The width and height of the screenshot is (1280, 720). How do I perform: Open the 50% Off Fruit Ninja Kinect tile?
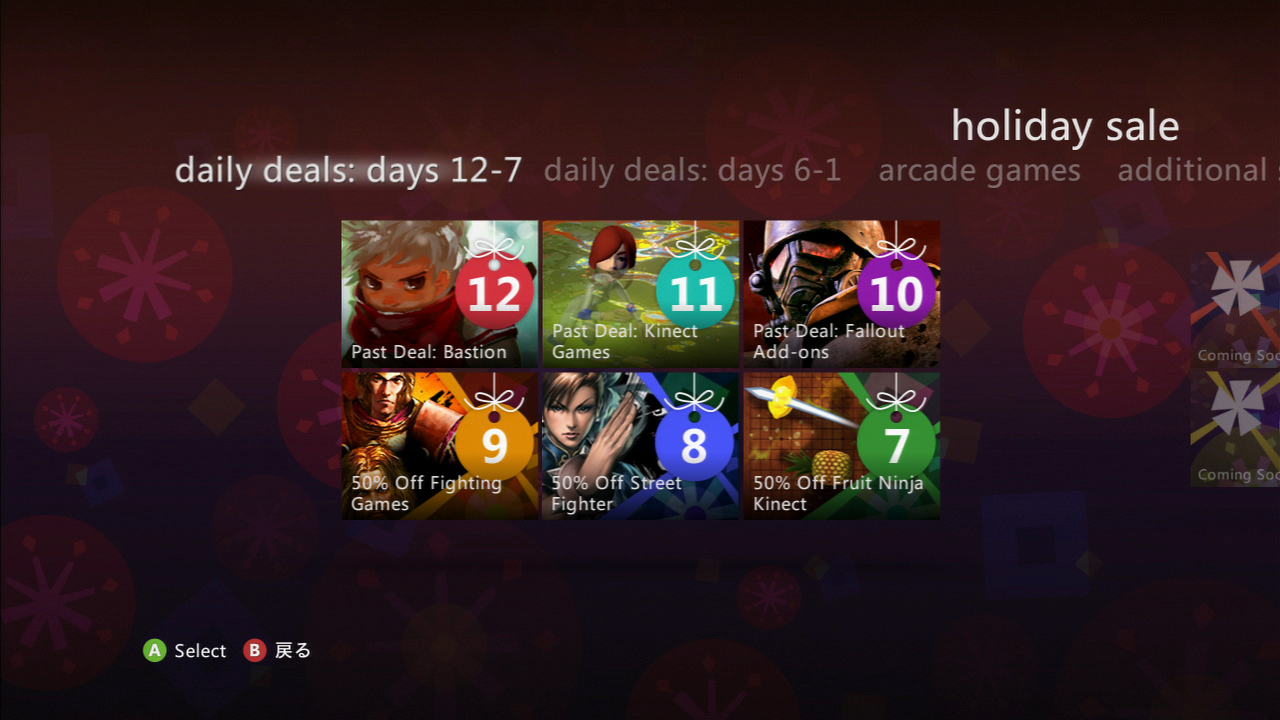click(x=842, y=446)
